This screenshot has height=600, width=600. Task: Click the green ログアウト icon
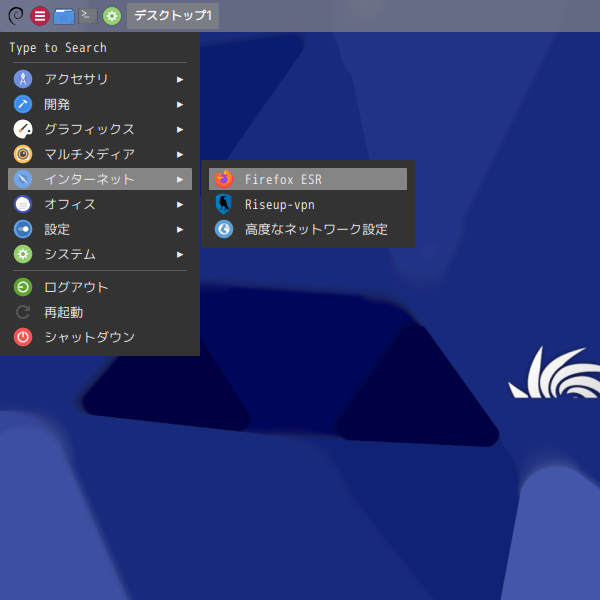[23, 287]
